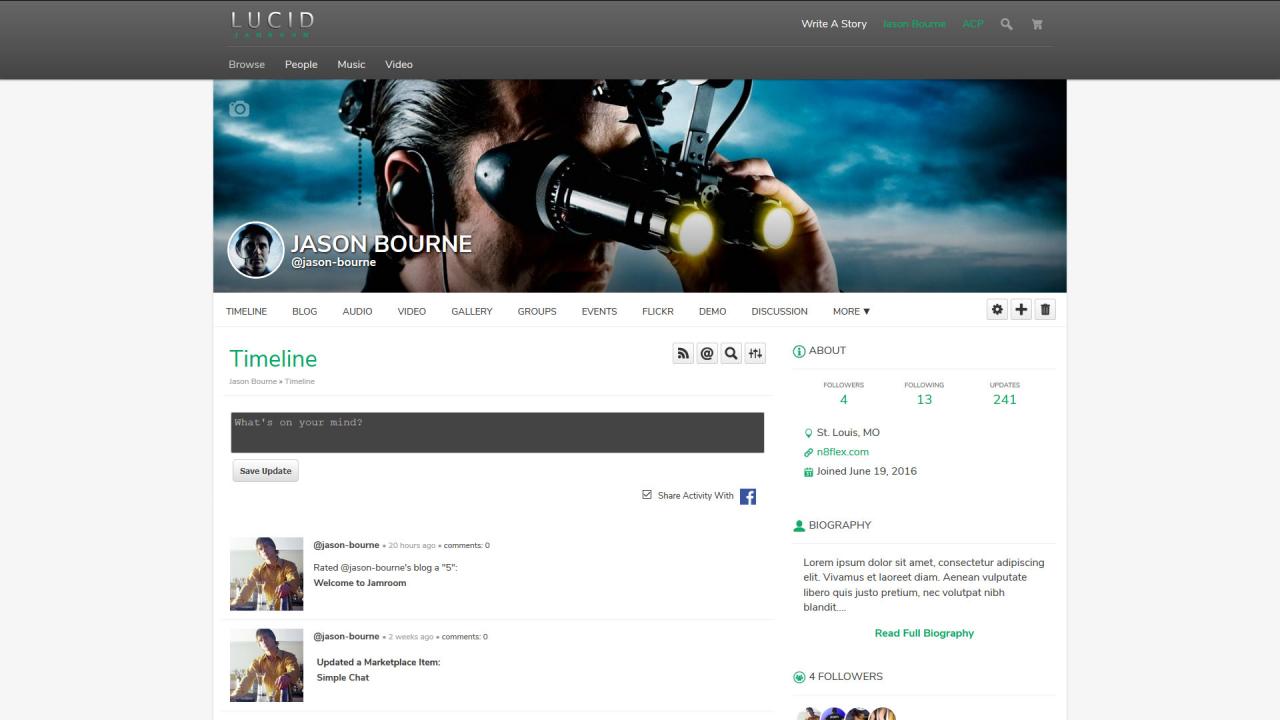Expand the MORE profile menu

click(x=851, y=311)
